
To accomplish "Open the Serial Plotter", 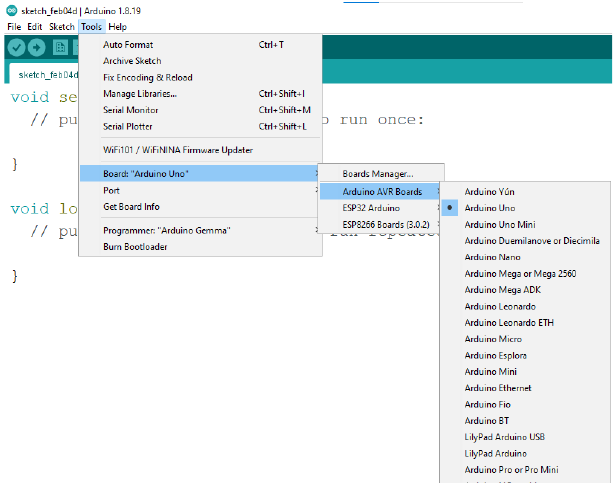I will pos(200,126).
